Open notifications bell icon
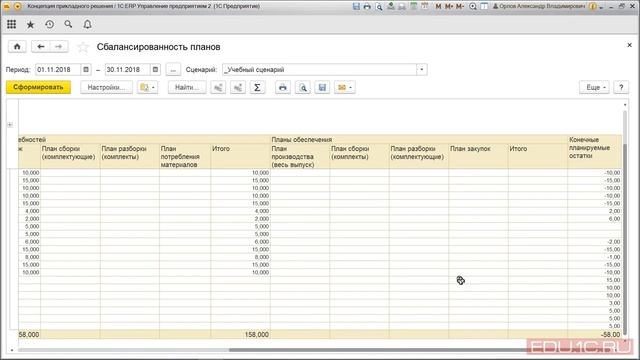Screen dimensions: 640x360 (87, 24)
